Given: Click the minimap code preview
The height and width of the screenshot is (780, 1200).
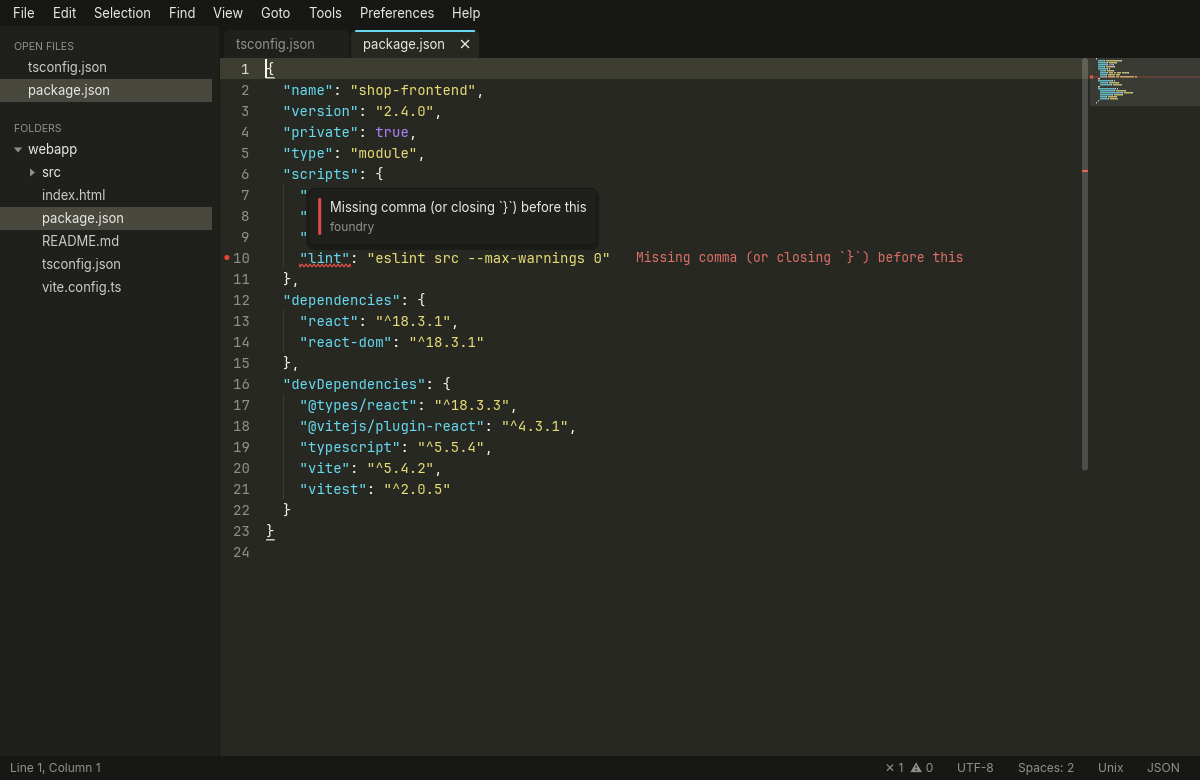Looking at the screenshot, I should pyautogui.click(x=1145, y=82).
